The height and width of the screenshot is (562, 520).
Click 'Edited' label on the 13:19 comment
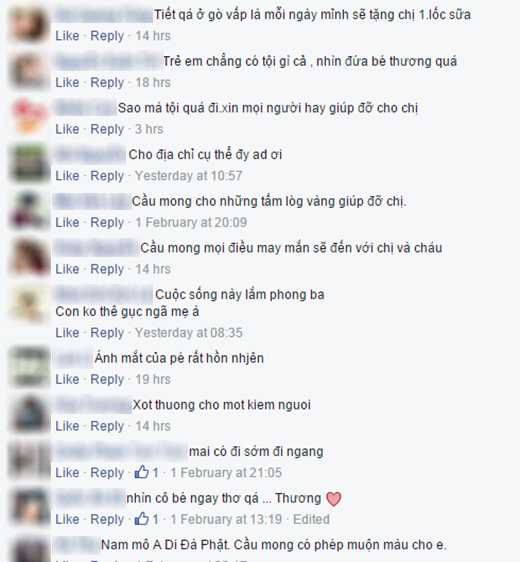coord(311,519)
